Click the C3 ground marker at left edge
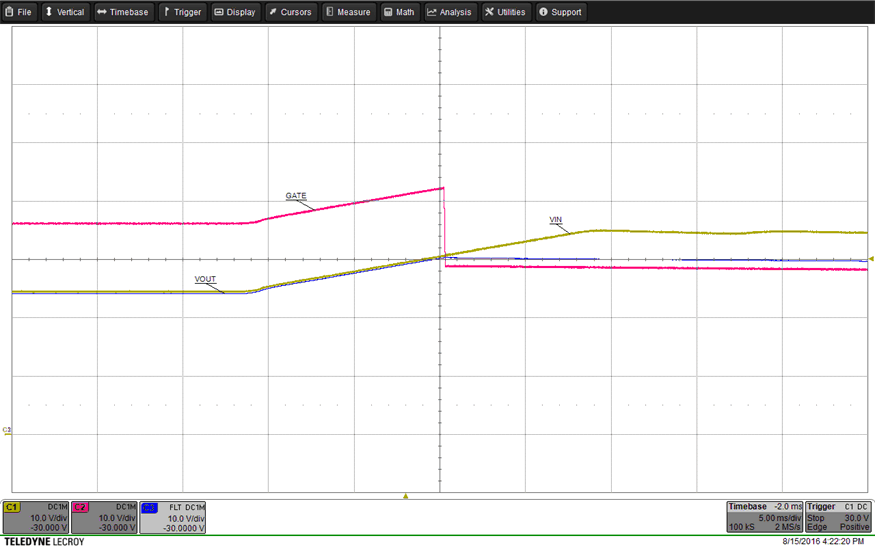This screenshot has height=547, width=875. (x=7, y=430)
